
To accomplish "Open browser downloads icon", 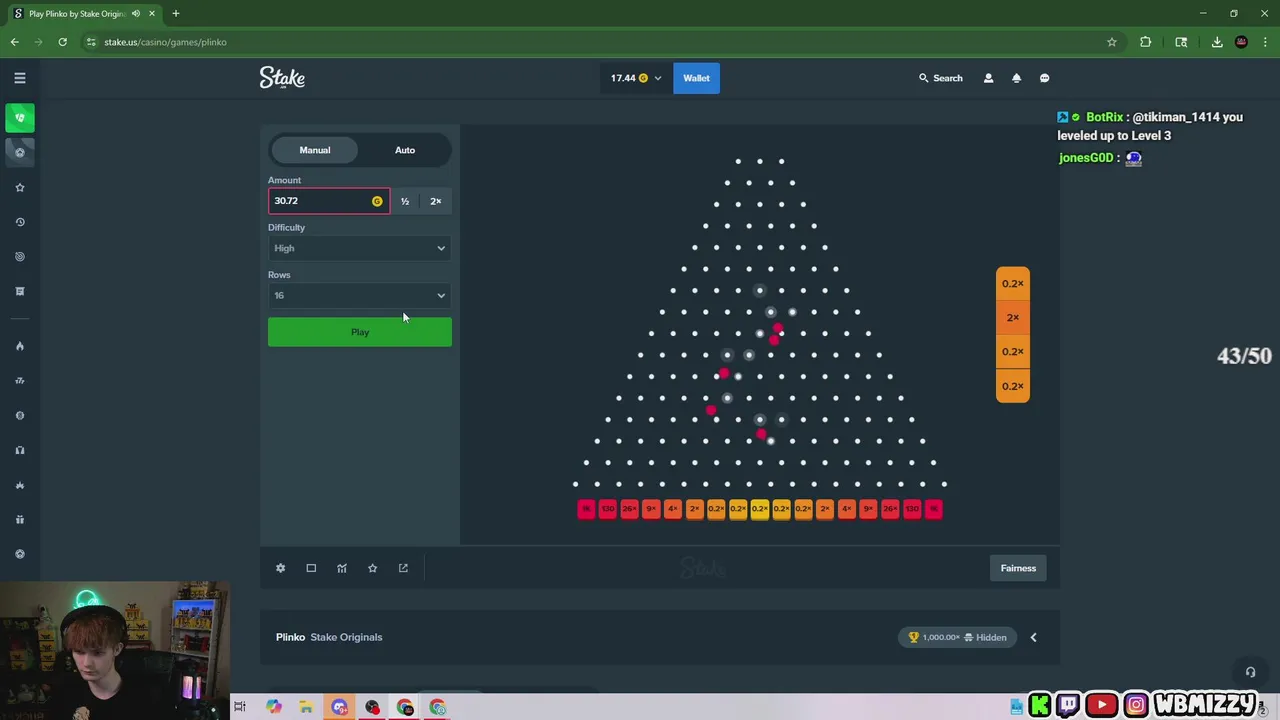I will (1217, 42).
